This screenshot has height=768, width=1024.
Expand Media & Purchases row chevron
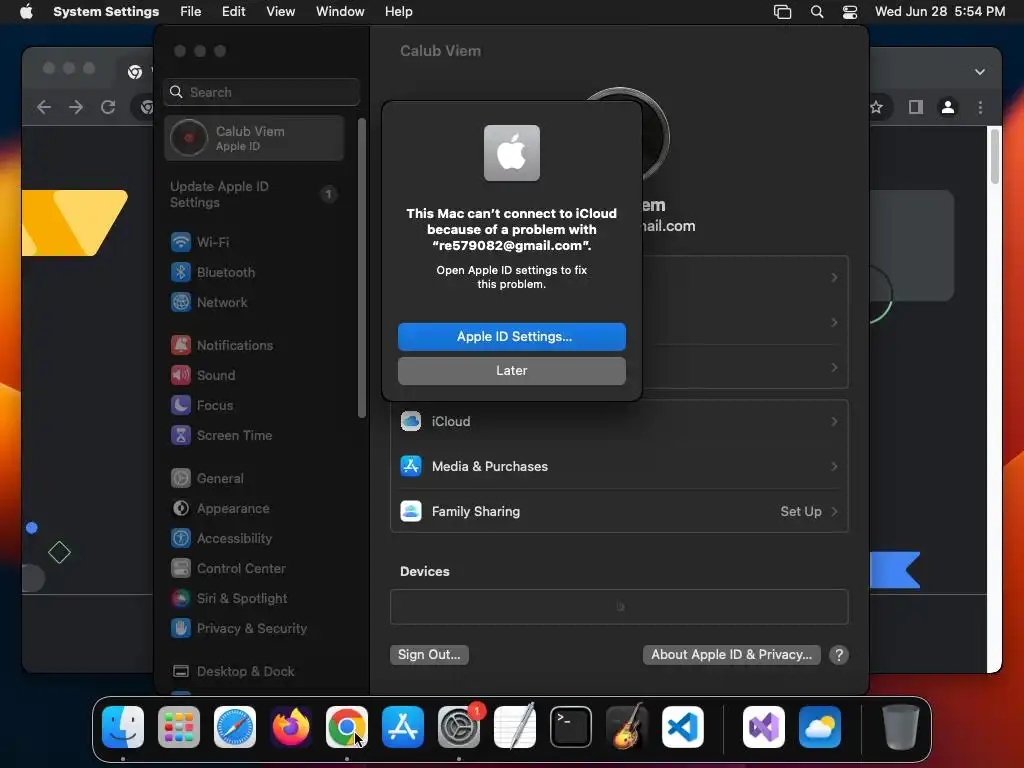(834, 467)
